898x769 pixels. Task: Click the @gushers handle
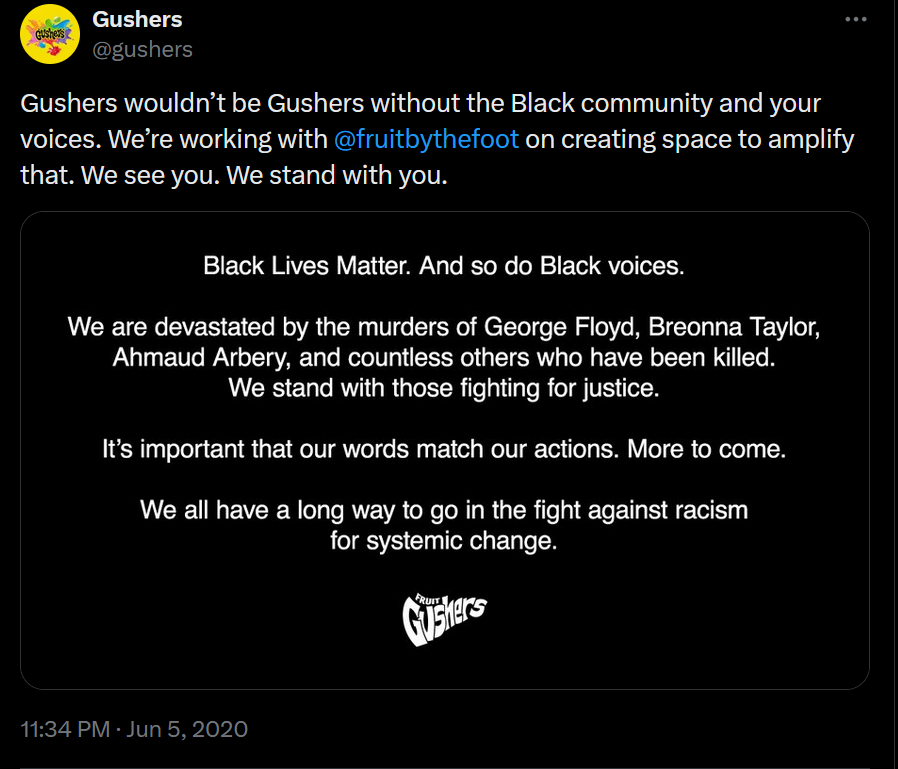click(x=142, y=49)
